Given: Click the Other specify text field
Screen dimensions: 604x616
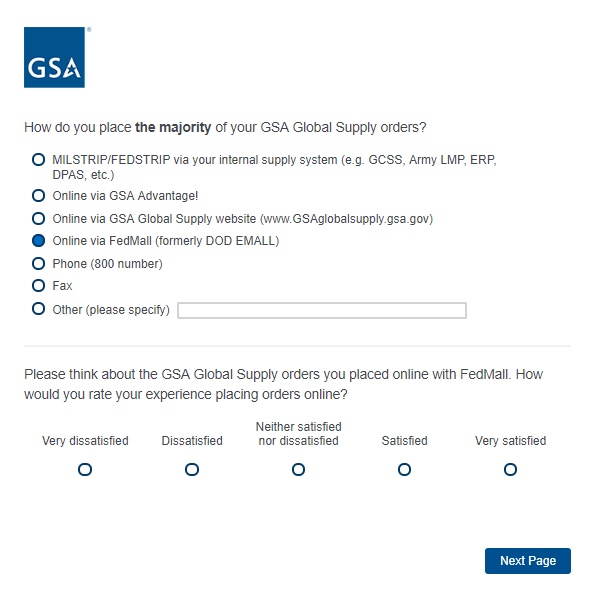Looking at the screenshot, I should [321, 310].
